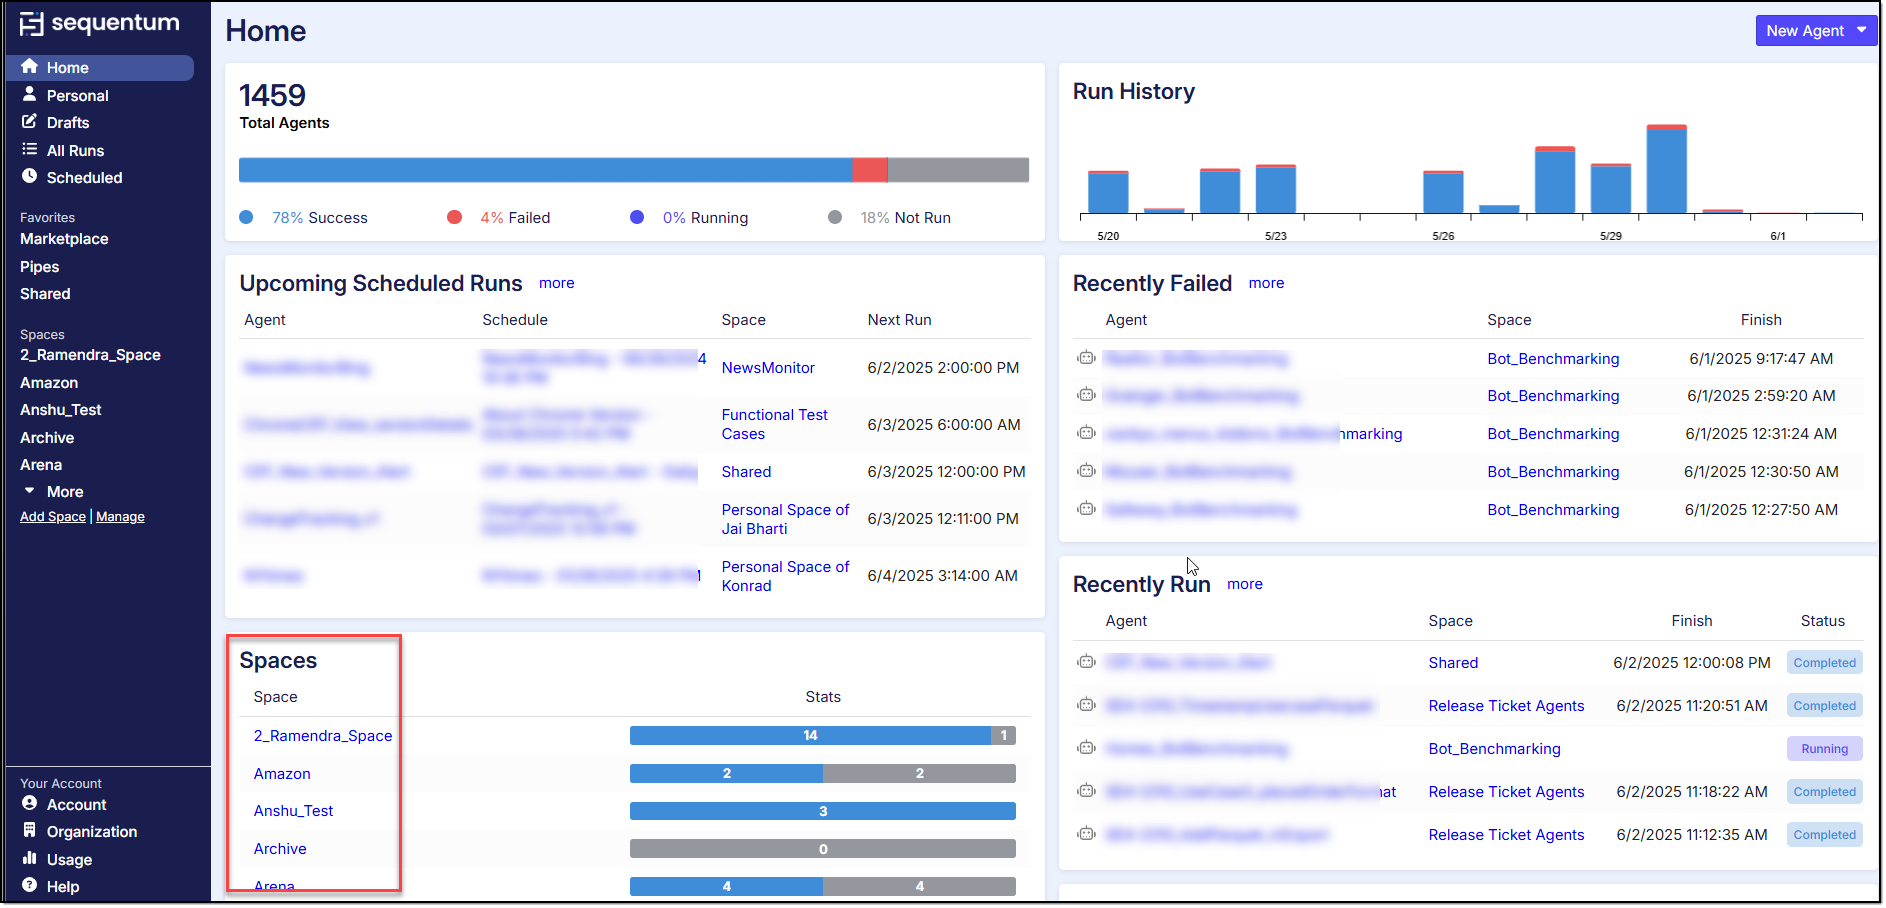Open Amazon space in Spaces table
This screenshot has width=1886, height=908.
pyautogui.click(x=282, y=774)
